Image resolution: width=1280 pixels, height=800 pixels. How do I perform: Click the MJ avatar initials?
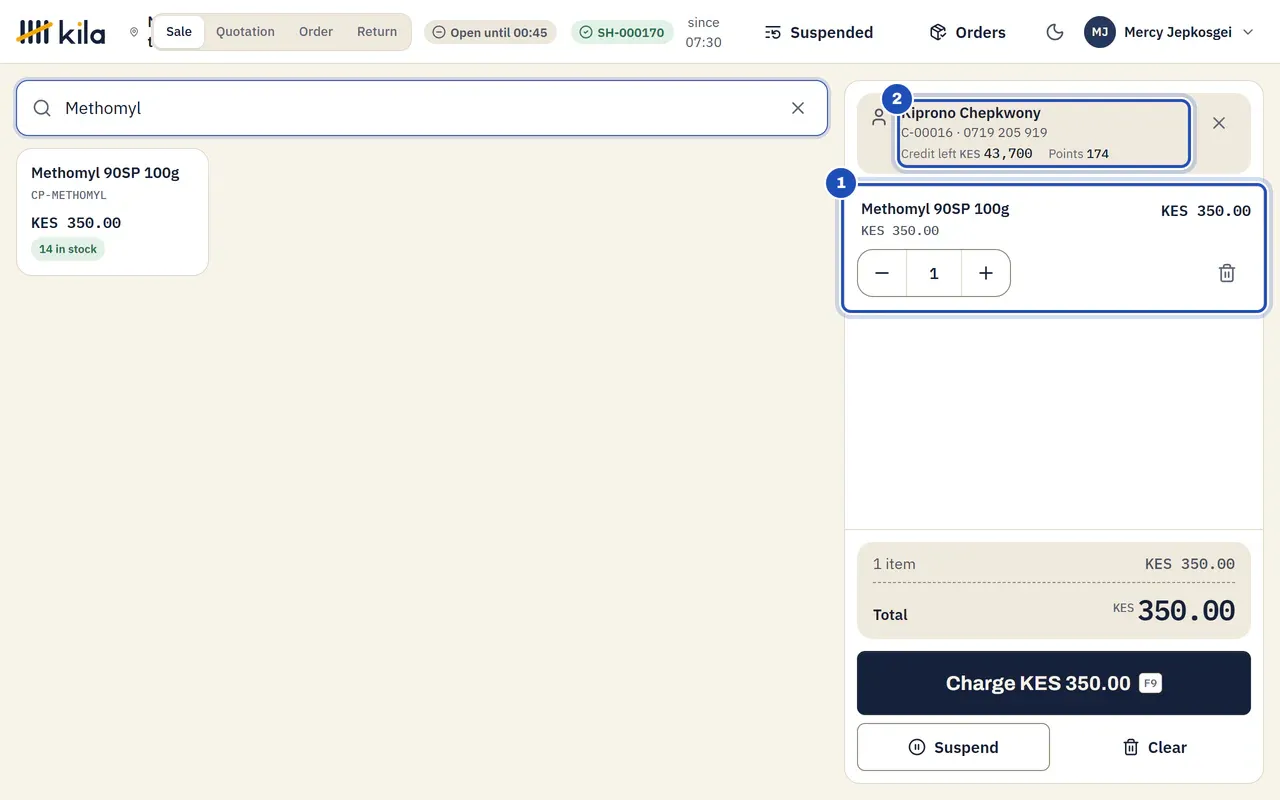tap(1100, 32)
